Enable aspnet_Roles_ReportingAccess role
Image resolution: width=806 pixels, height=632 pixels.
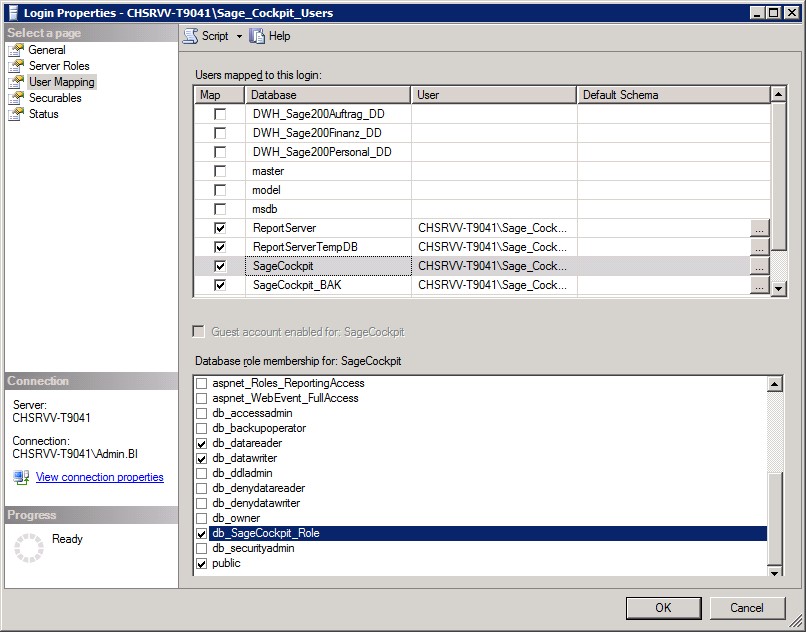pos(202,384)
